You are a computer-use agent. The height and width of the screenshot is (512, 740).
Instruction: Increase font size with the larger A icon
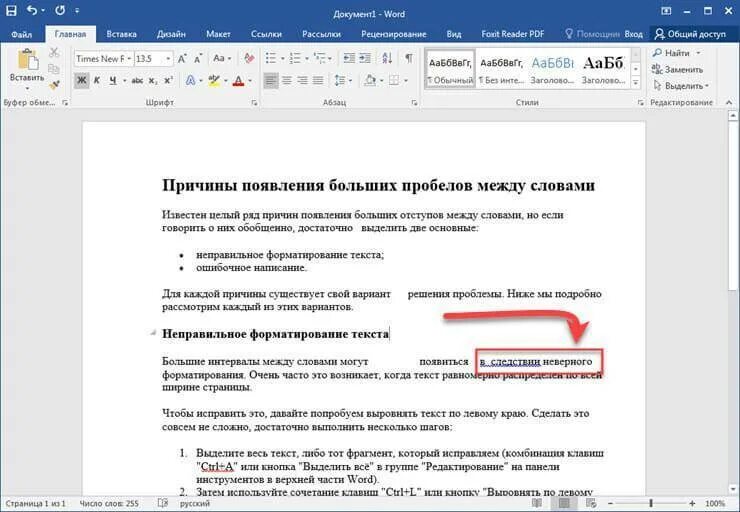[x=182, y=59]
